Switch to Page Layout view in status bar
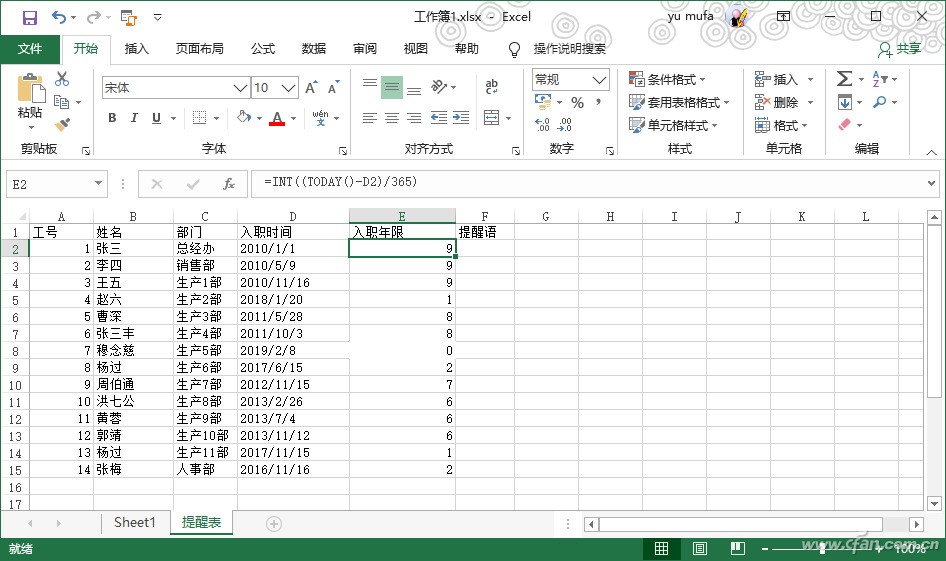The height and width of the screenshot is (561, 946). tap(700, 549)
